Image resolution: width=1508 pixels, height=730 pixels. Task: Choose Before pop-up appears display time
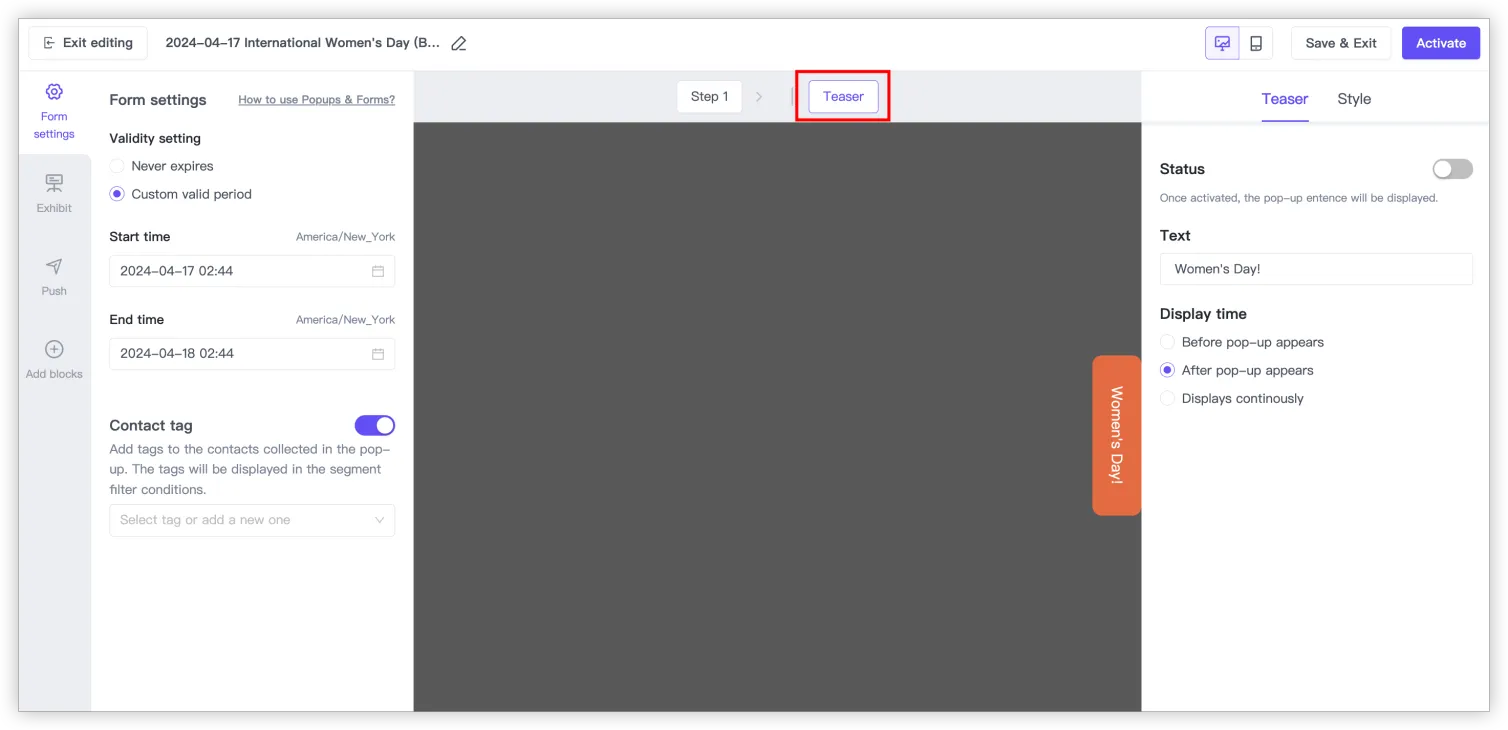pos(1167,342)
